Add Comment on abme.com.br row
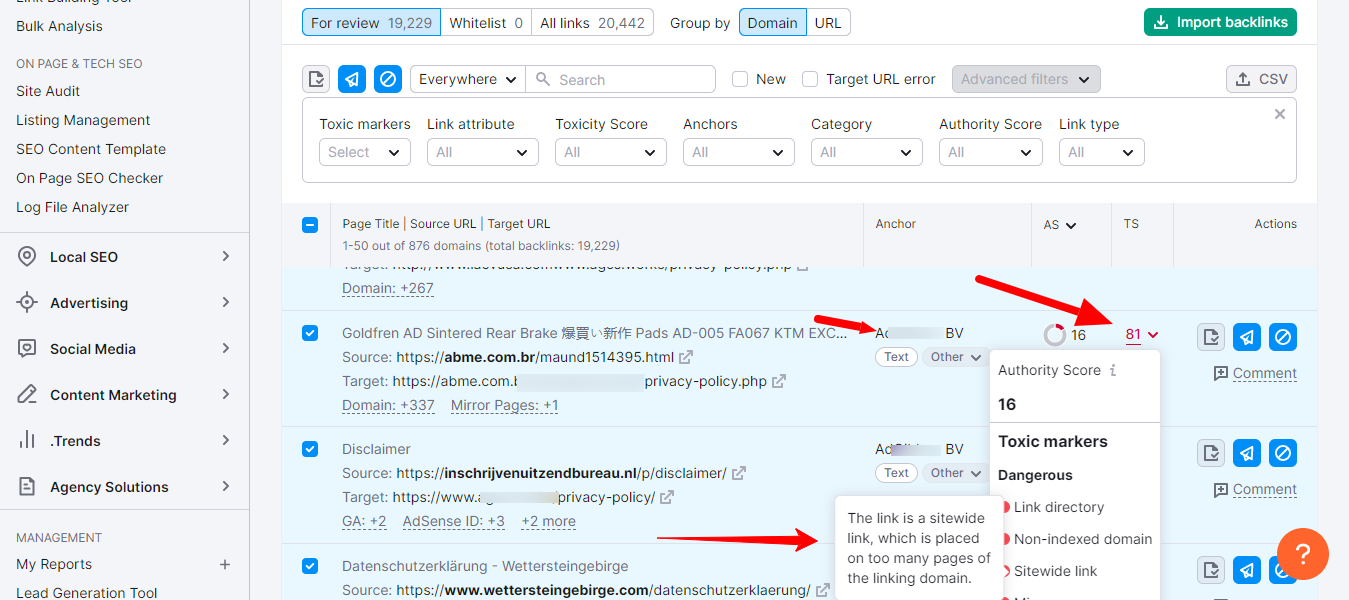Screen dimensions: 1349x600 [x=1255, y=373]
